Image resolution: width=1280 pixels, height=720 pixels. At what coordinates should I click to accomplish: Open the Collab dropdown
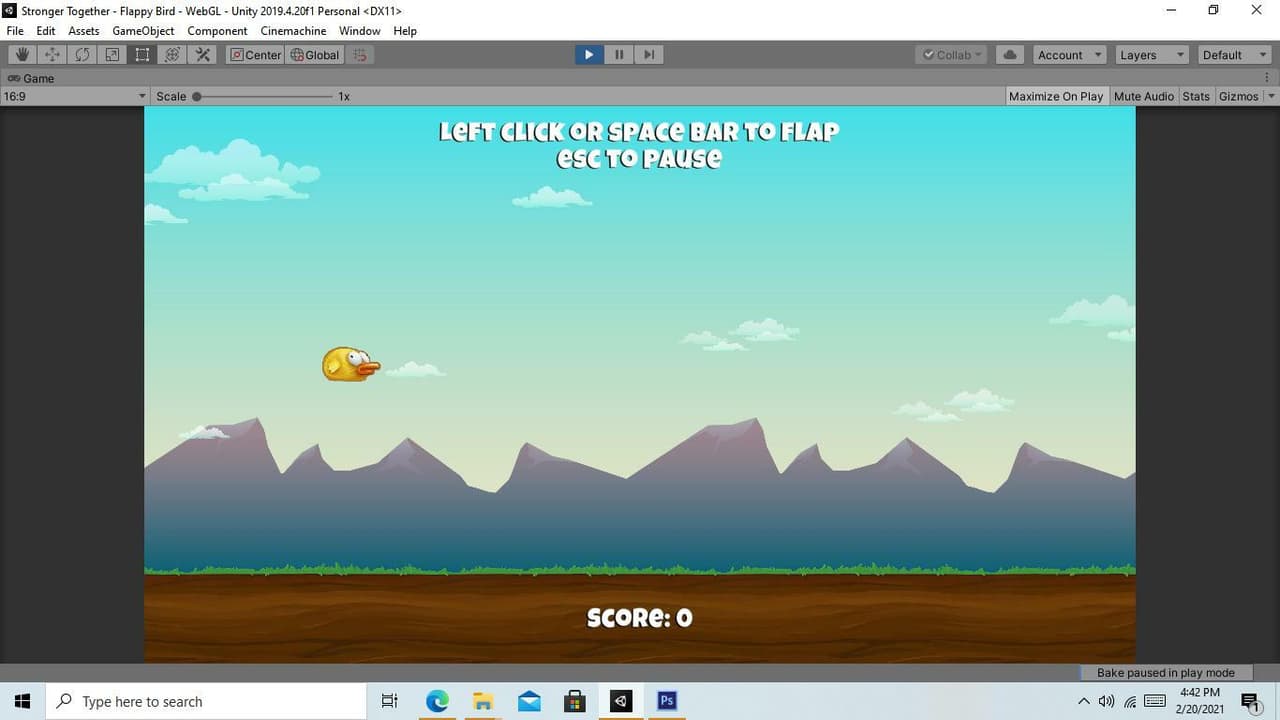click(953, 55)
